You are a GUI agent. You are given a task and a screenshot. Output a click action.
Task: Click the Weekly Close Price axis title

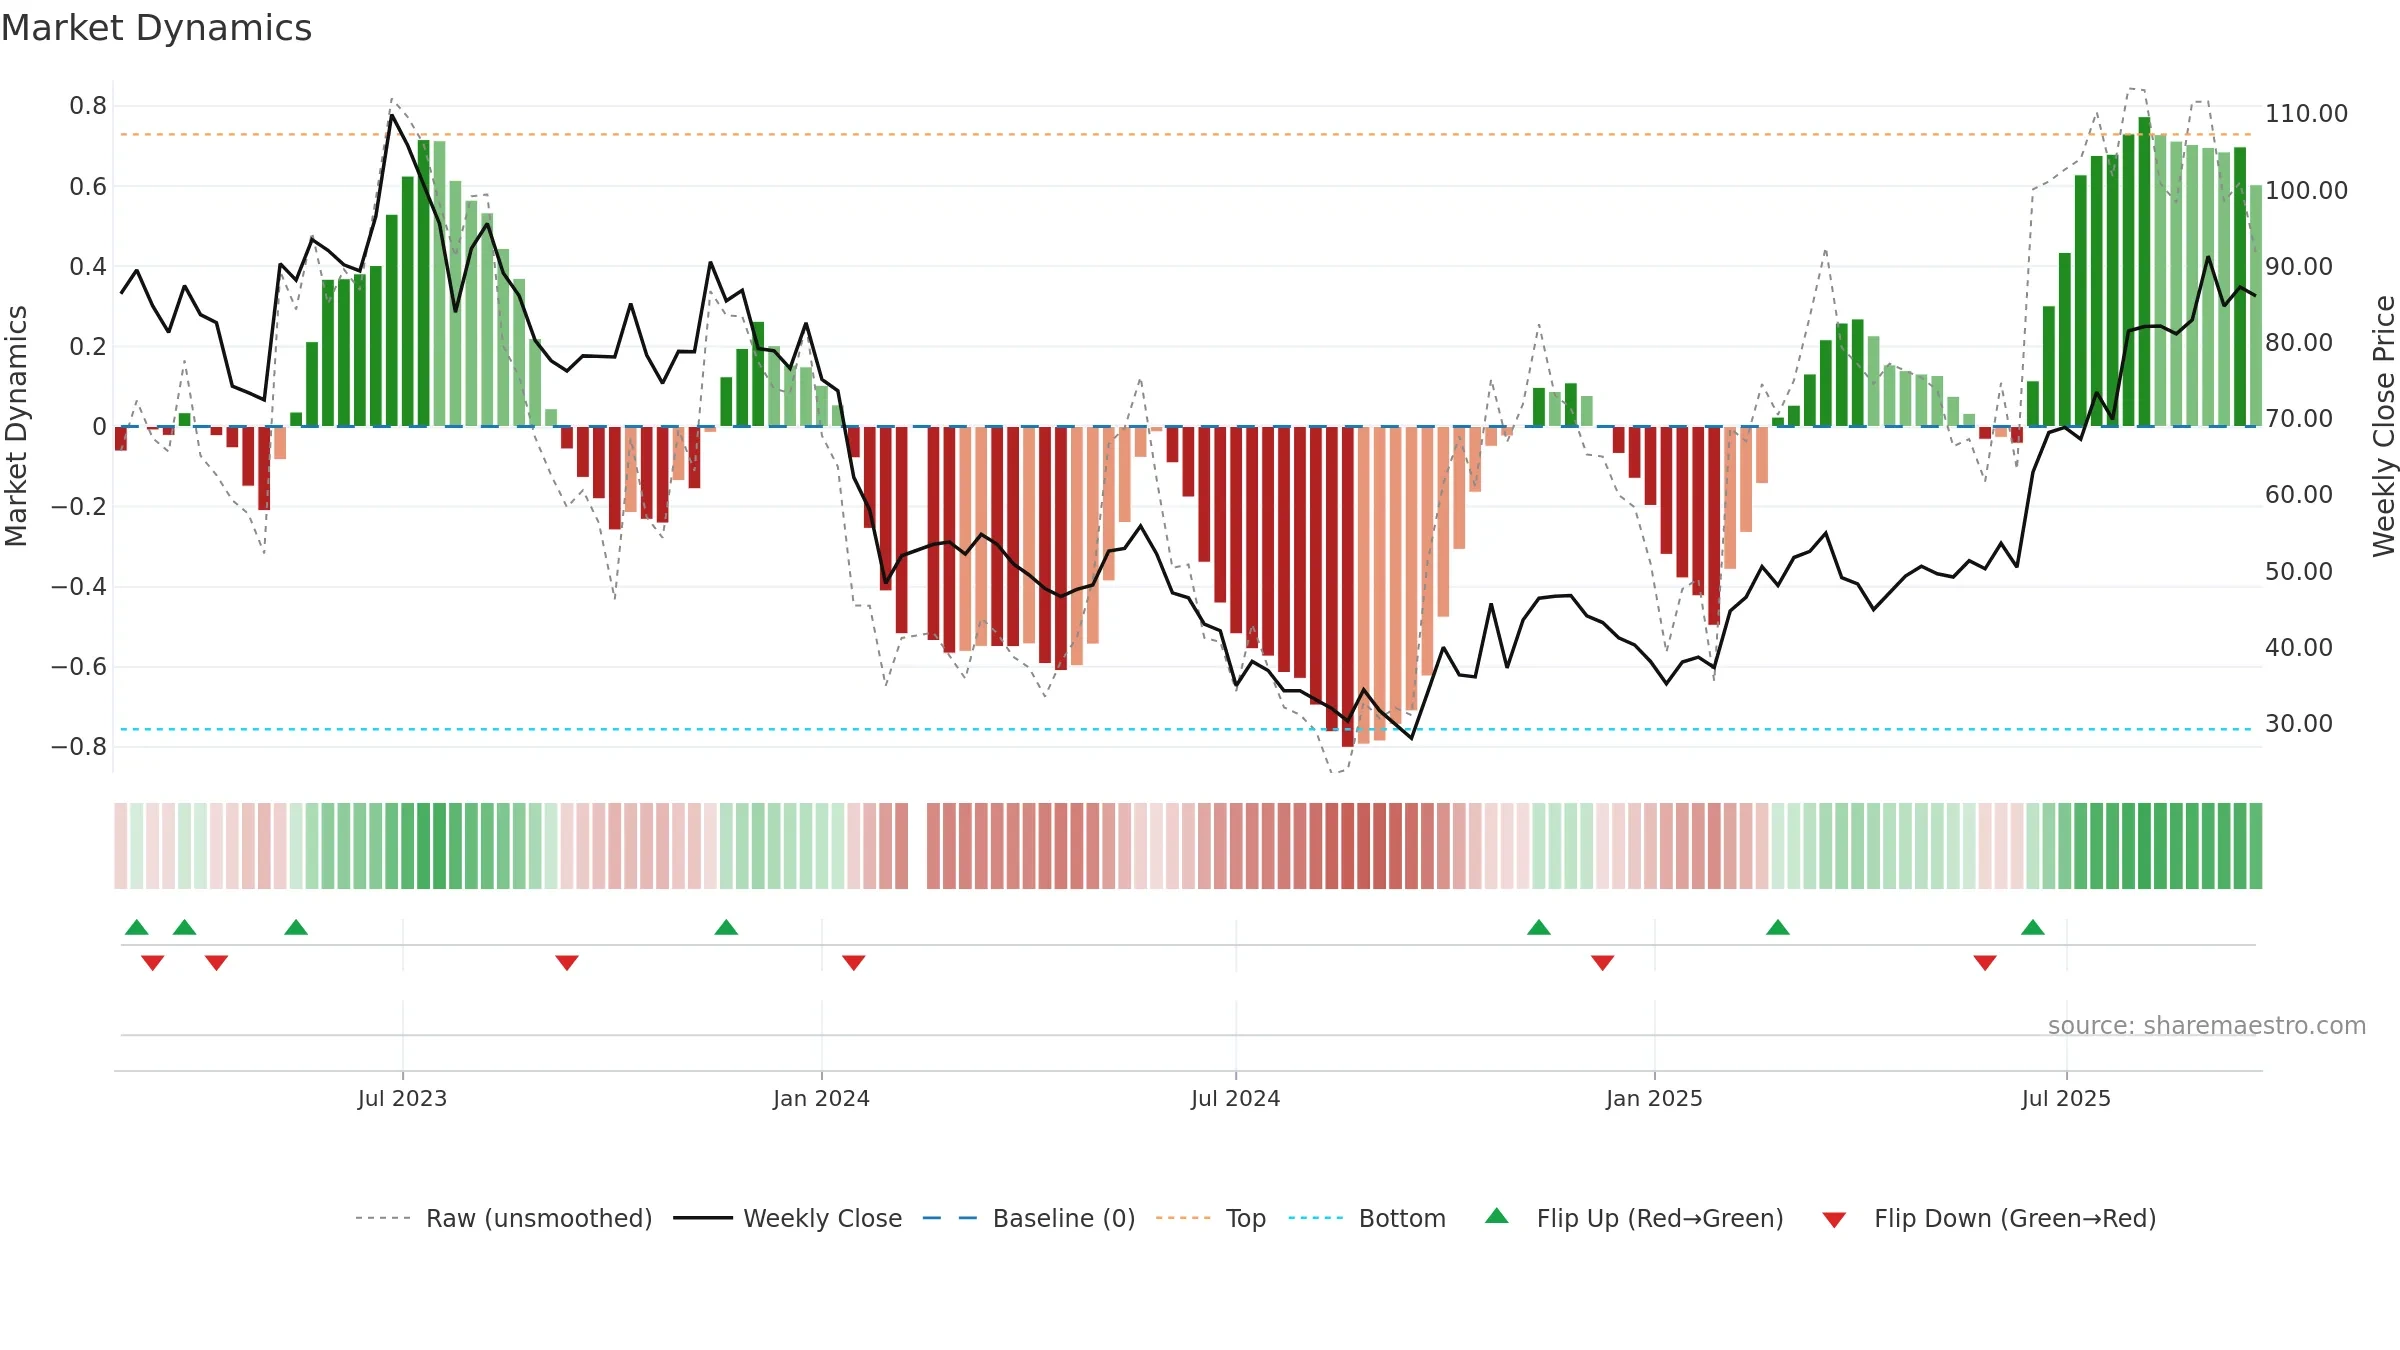click(x=2384, y=426)
